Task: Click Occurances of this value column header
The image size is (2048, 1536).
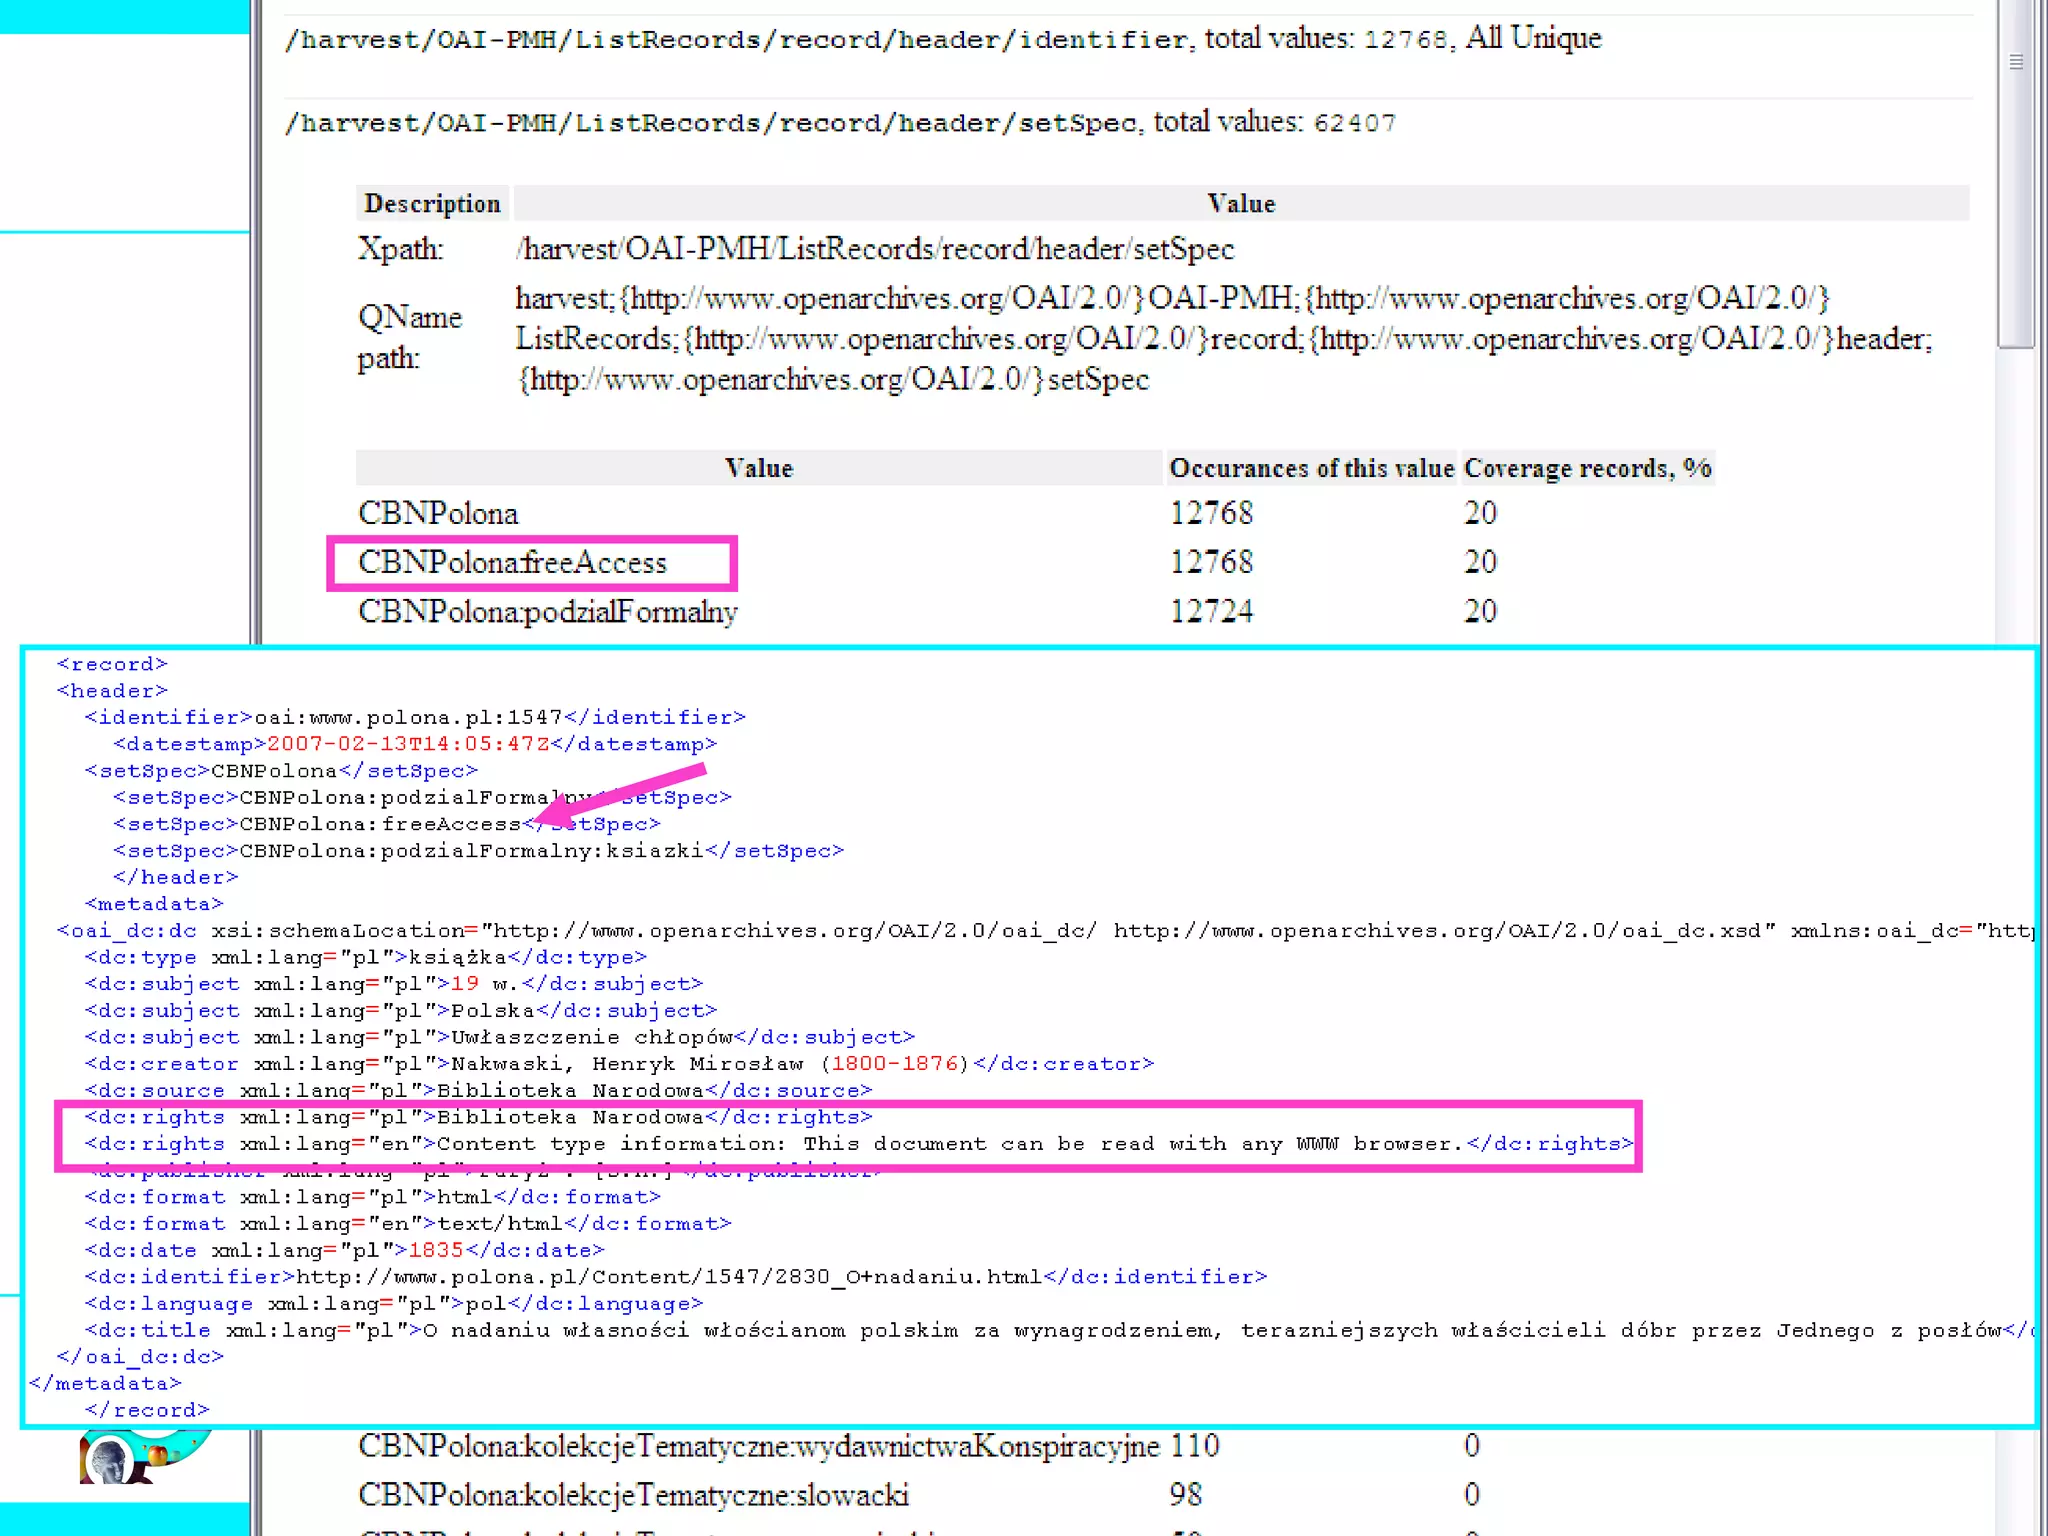Action: pos(1311,468)
